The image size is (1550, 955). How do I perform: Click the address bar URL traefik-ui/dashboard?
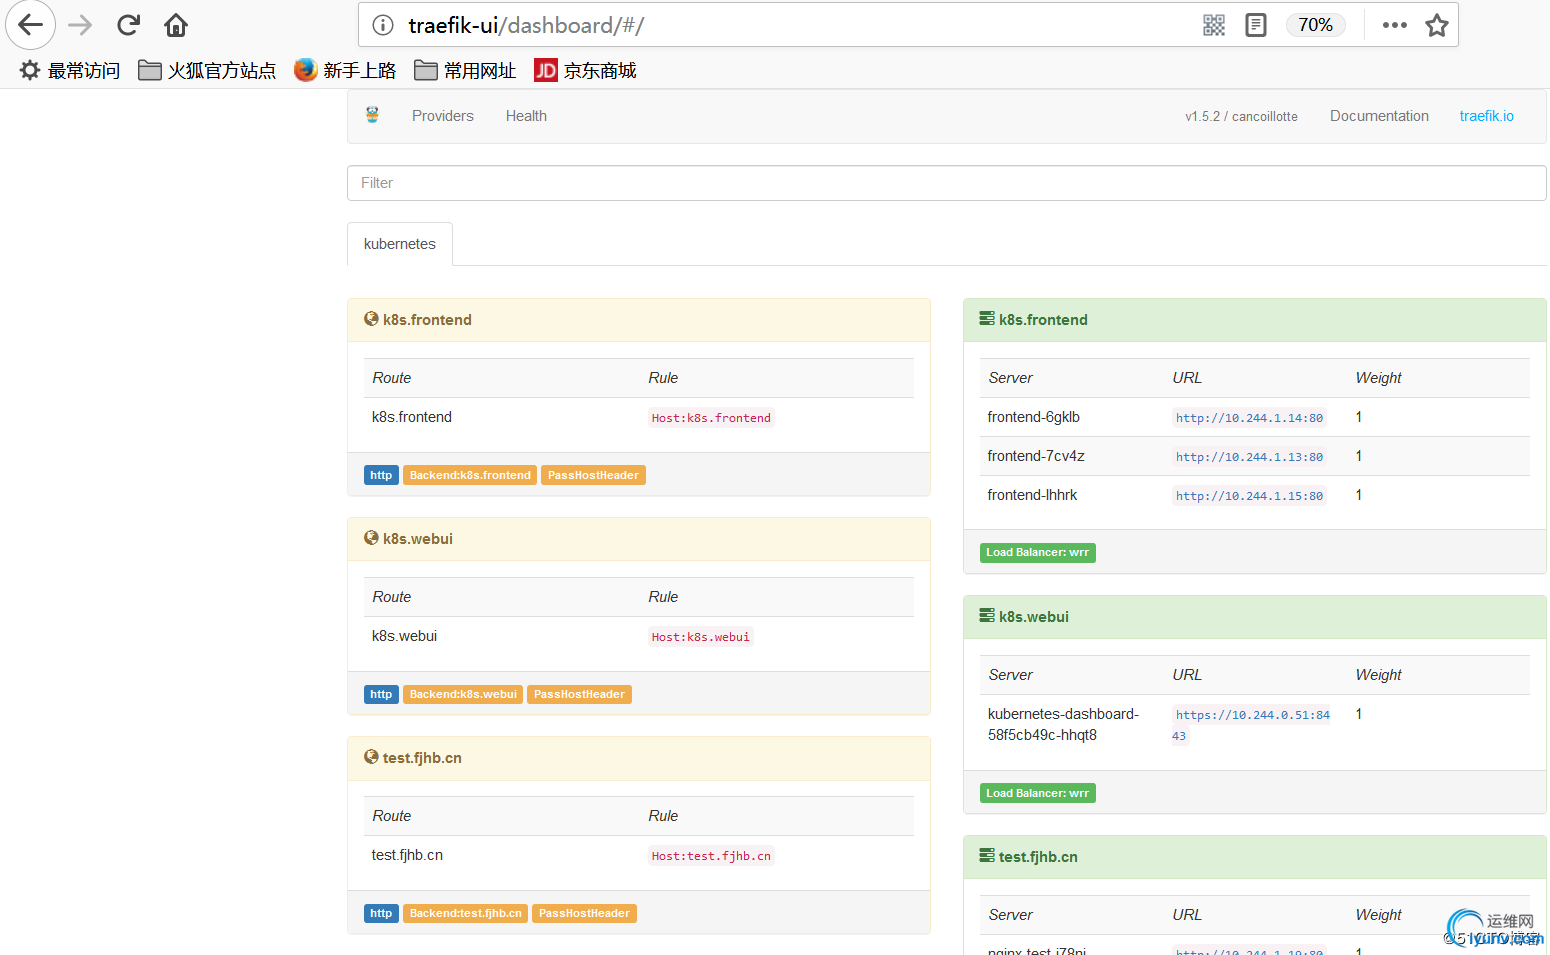[x=526, y=25]
